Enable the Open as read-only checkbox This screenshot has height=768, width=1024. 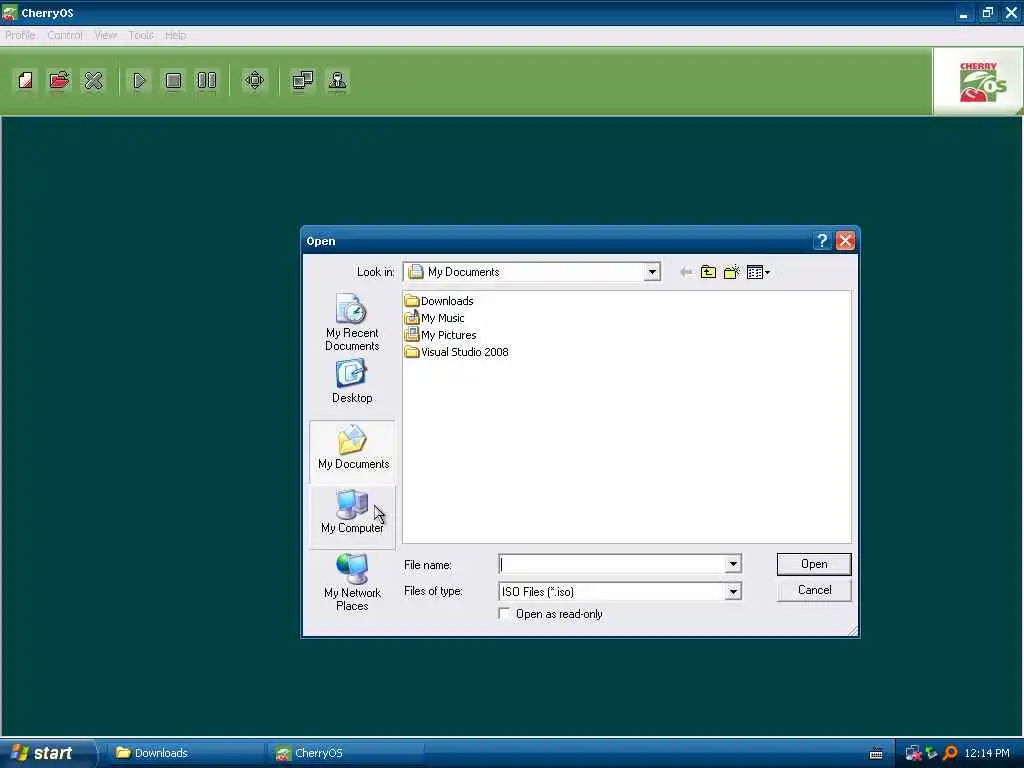pos(504,614)
